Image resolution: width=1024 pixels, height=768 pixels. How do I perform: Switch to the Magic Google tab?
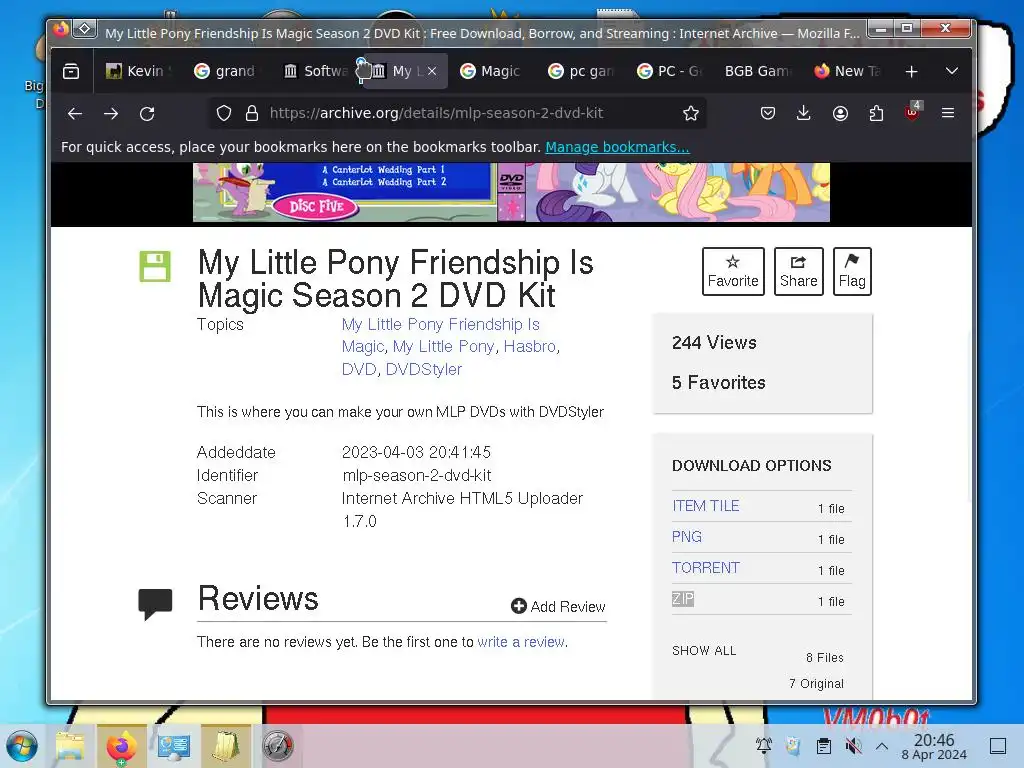(x=491, y=71)
